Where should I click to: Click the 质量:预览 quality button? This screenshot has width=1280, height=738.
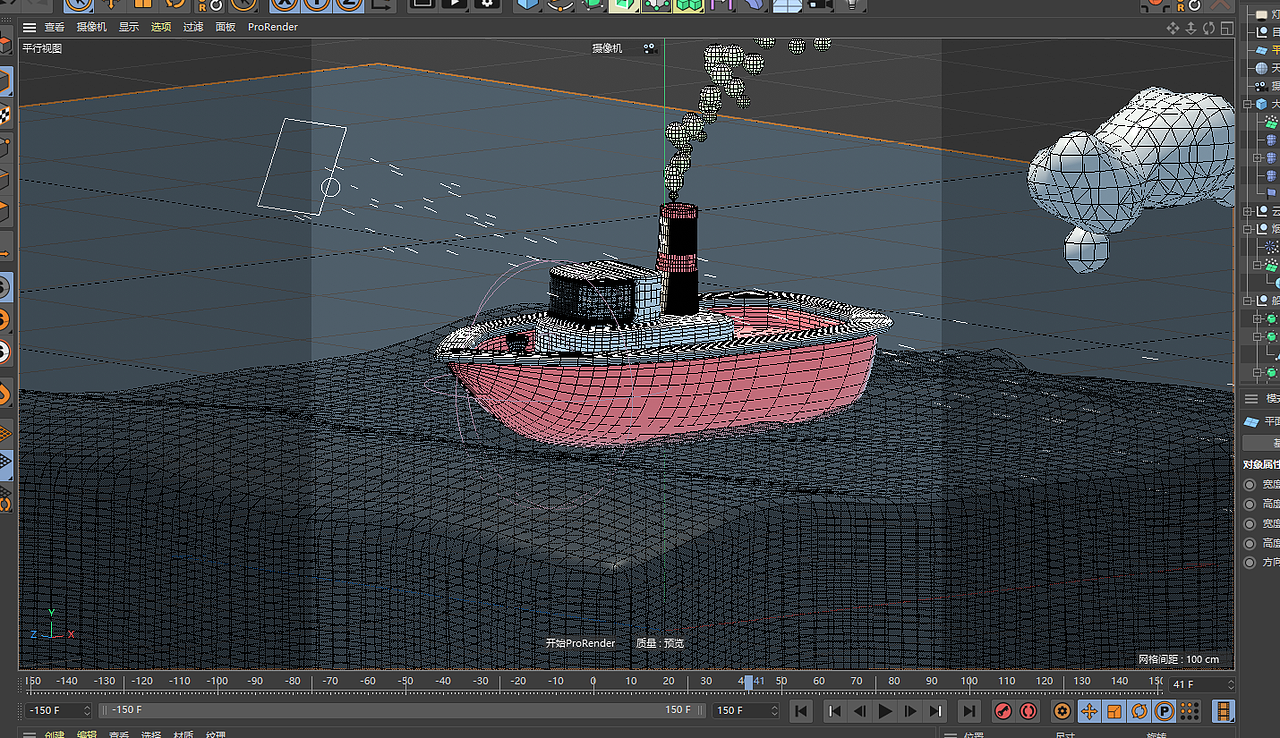tap(660, 643)
